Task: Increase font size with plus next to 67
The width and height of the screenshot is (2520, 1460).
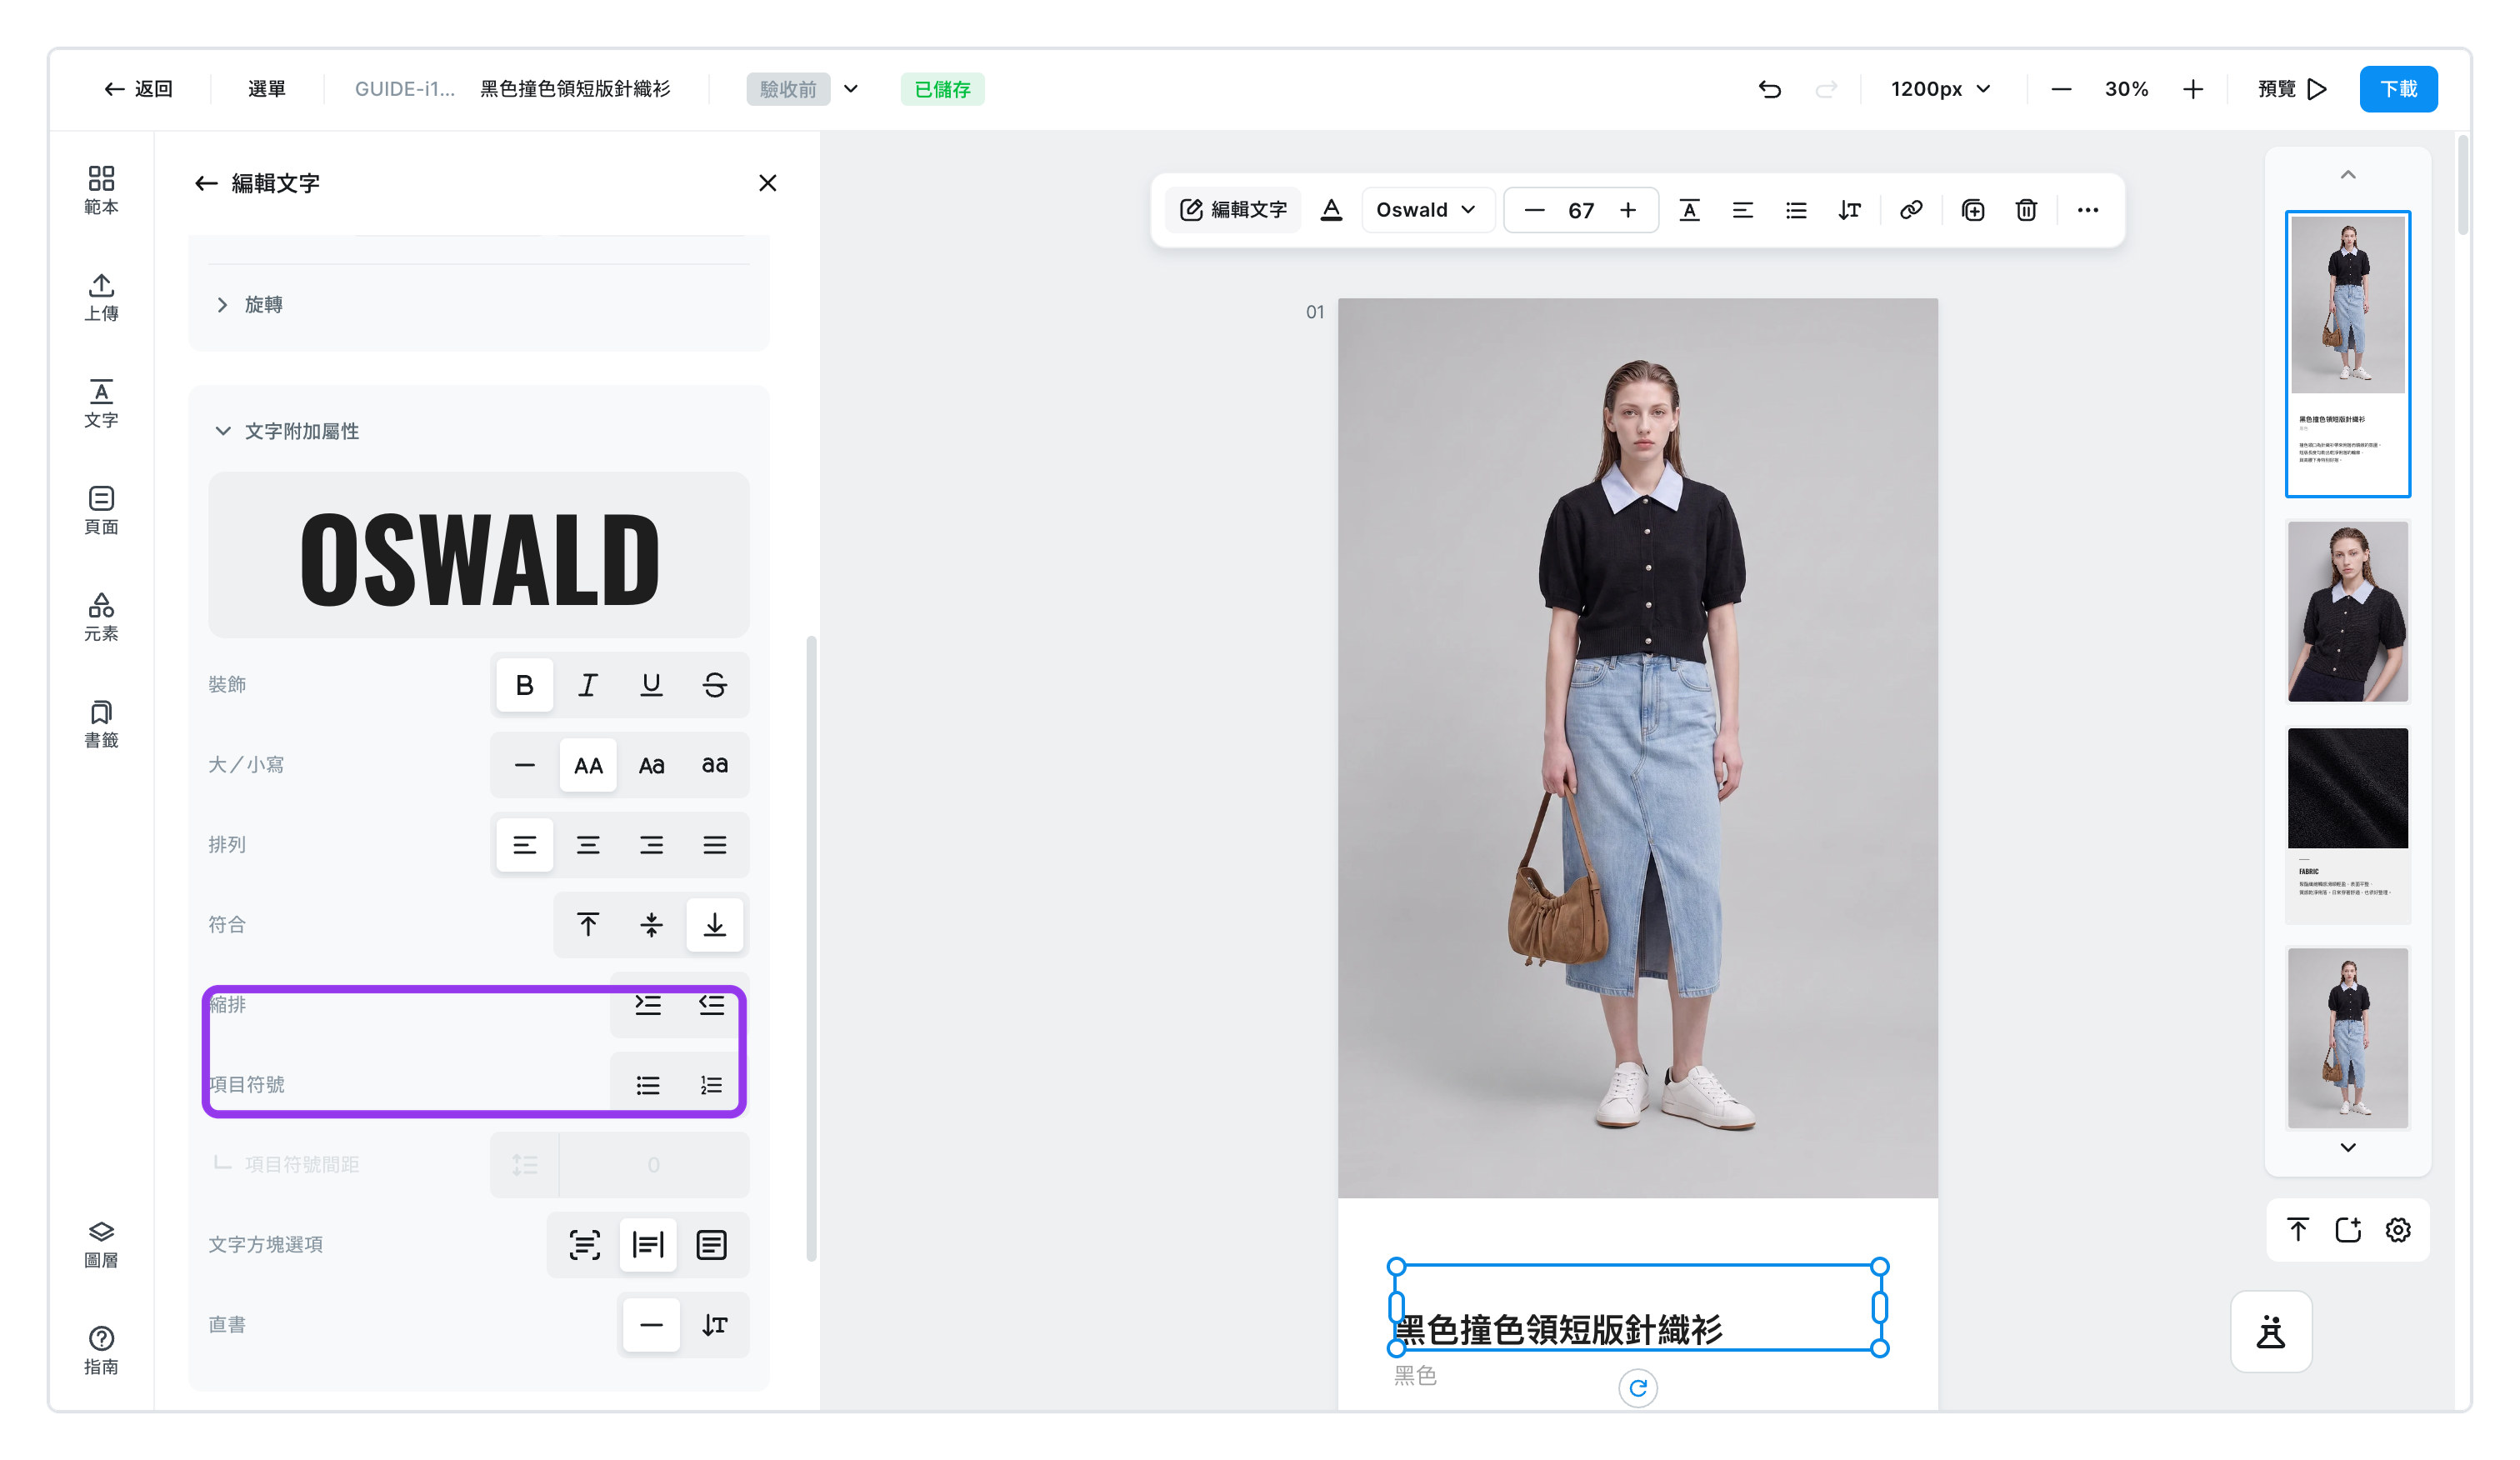Action: [1628, 210]
